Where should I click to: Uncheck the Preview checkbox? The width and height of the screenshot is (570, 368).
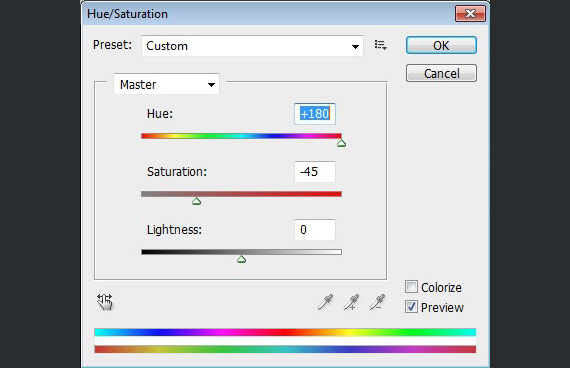(x=411, y=307)
